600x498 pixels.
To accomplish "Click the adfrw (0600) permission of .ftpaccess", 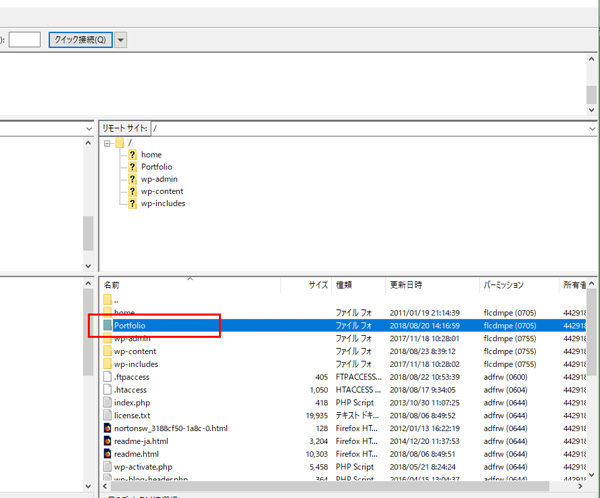I will [x=505, y=377].
